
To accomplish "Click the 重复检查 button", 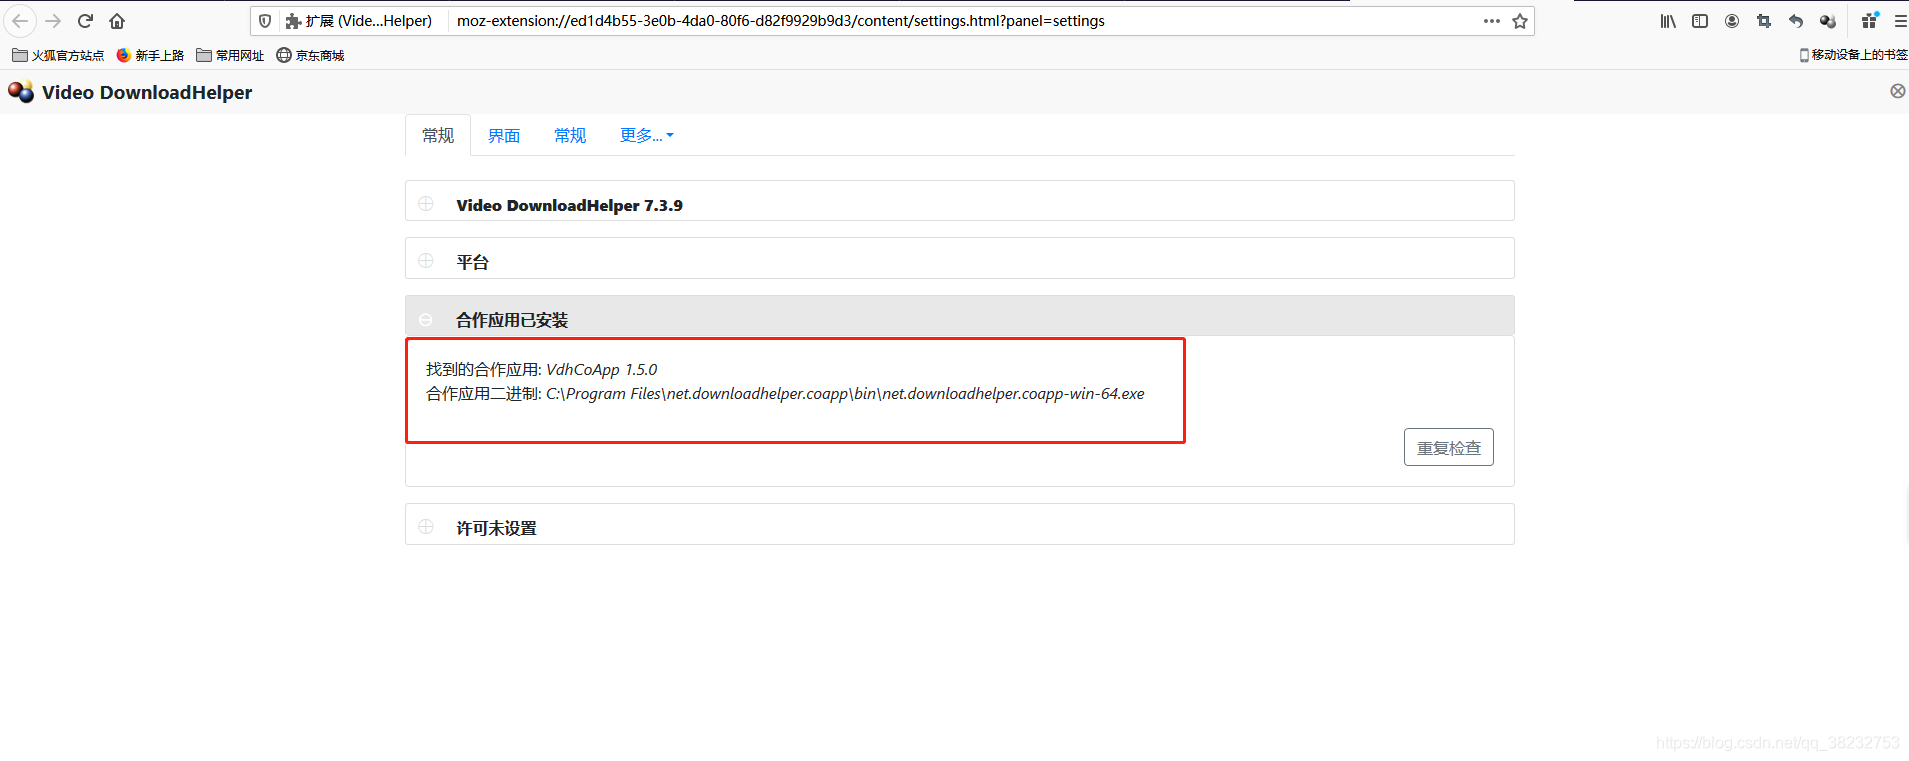I will click(1449, 447).
